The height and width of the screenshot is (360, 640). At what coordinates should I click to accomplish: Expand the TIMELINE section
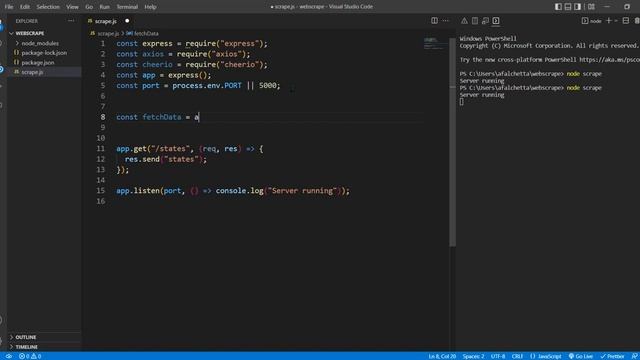(x=27, y=347)
